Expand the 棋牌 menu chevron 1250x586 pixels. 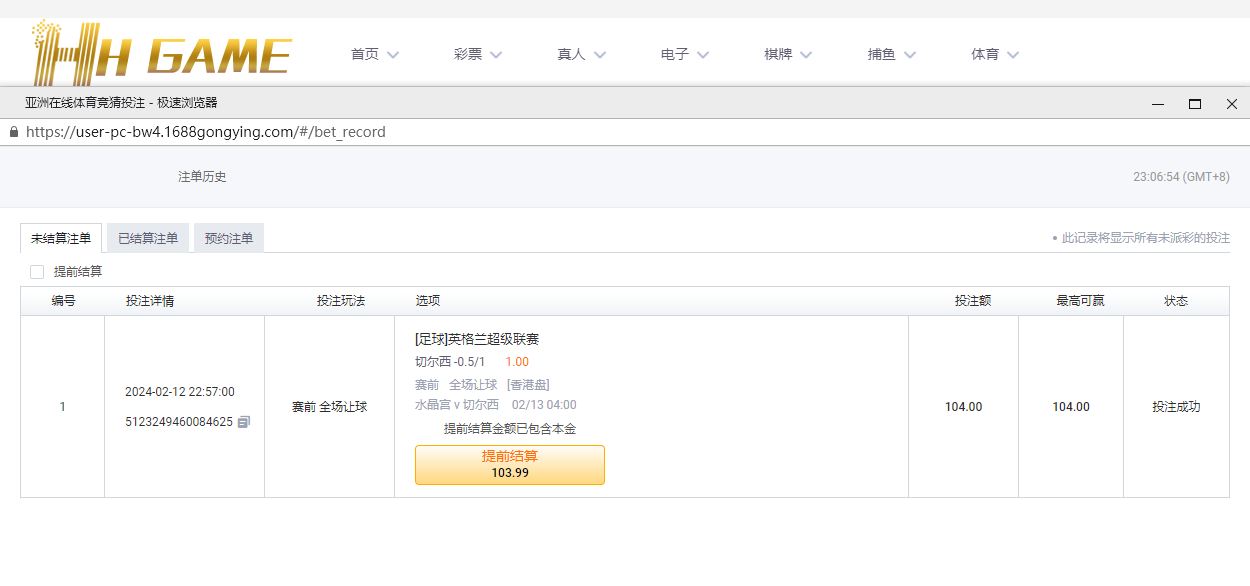[806, 55]
